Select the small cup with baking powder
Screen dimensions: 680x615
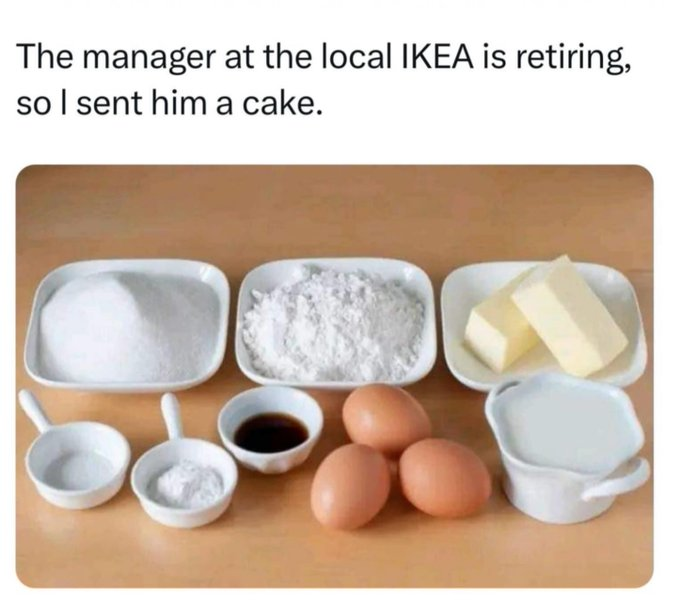tap(185, 482)
